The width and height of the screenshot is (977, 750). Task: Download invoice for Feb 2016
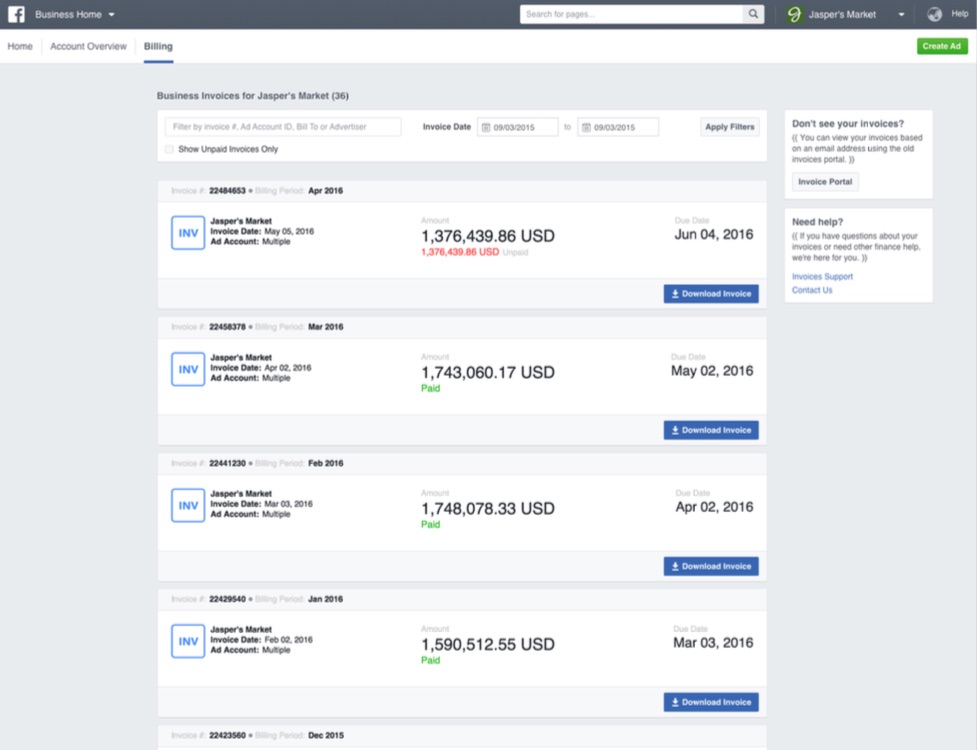pos(711,566)
